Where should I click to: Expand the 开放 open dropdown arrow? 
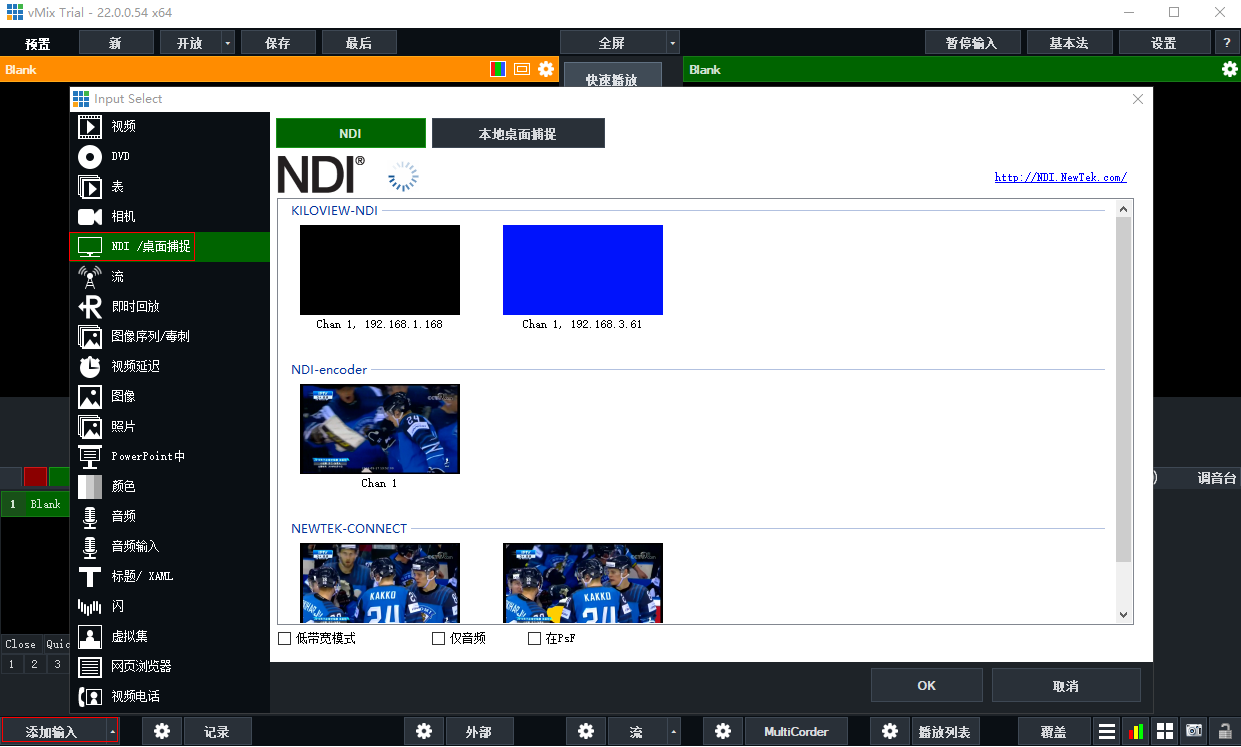coord(228,43)
